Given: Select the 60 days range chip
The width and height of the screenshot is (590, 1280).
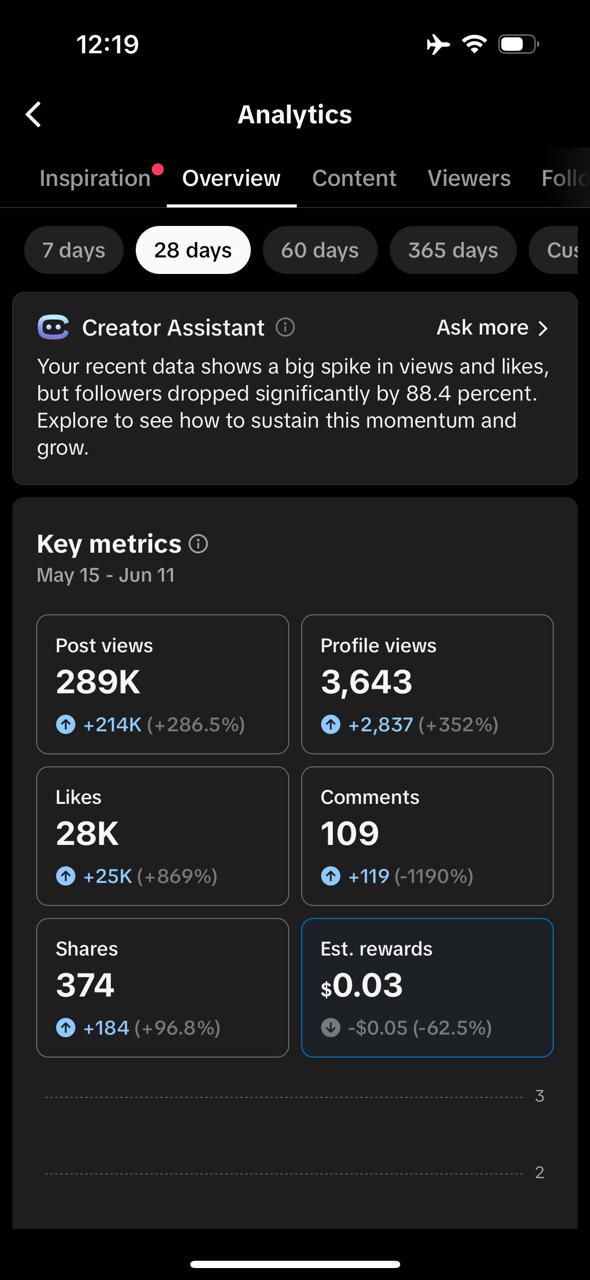Looking at the screenshot, I should point(320,250).
